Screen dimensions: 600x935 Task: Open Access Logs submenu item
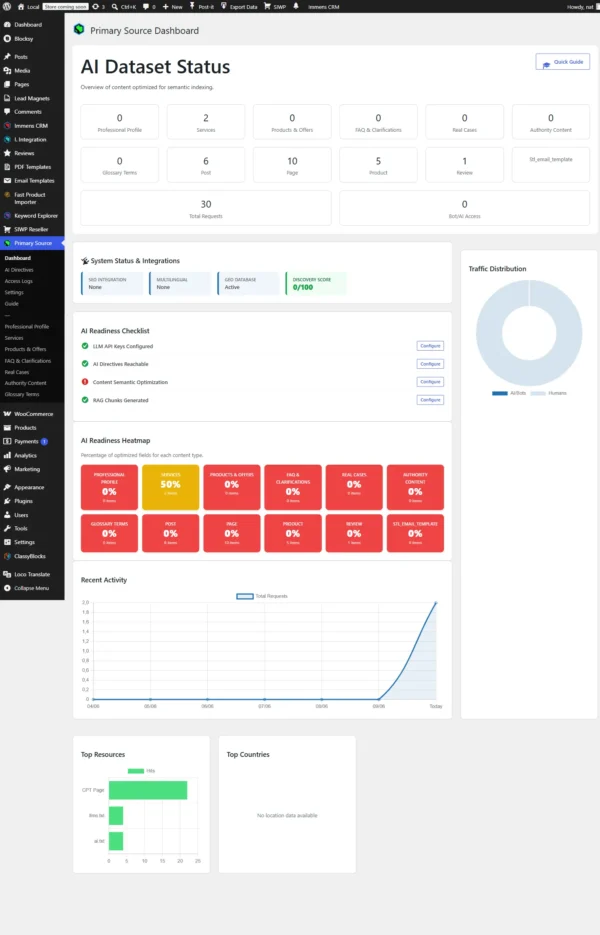[18, 281]
